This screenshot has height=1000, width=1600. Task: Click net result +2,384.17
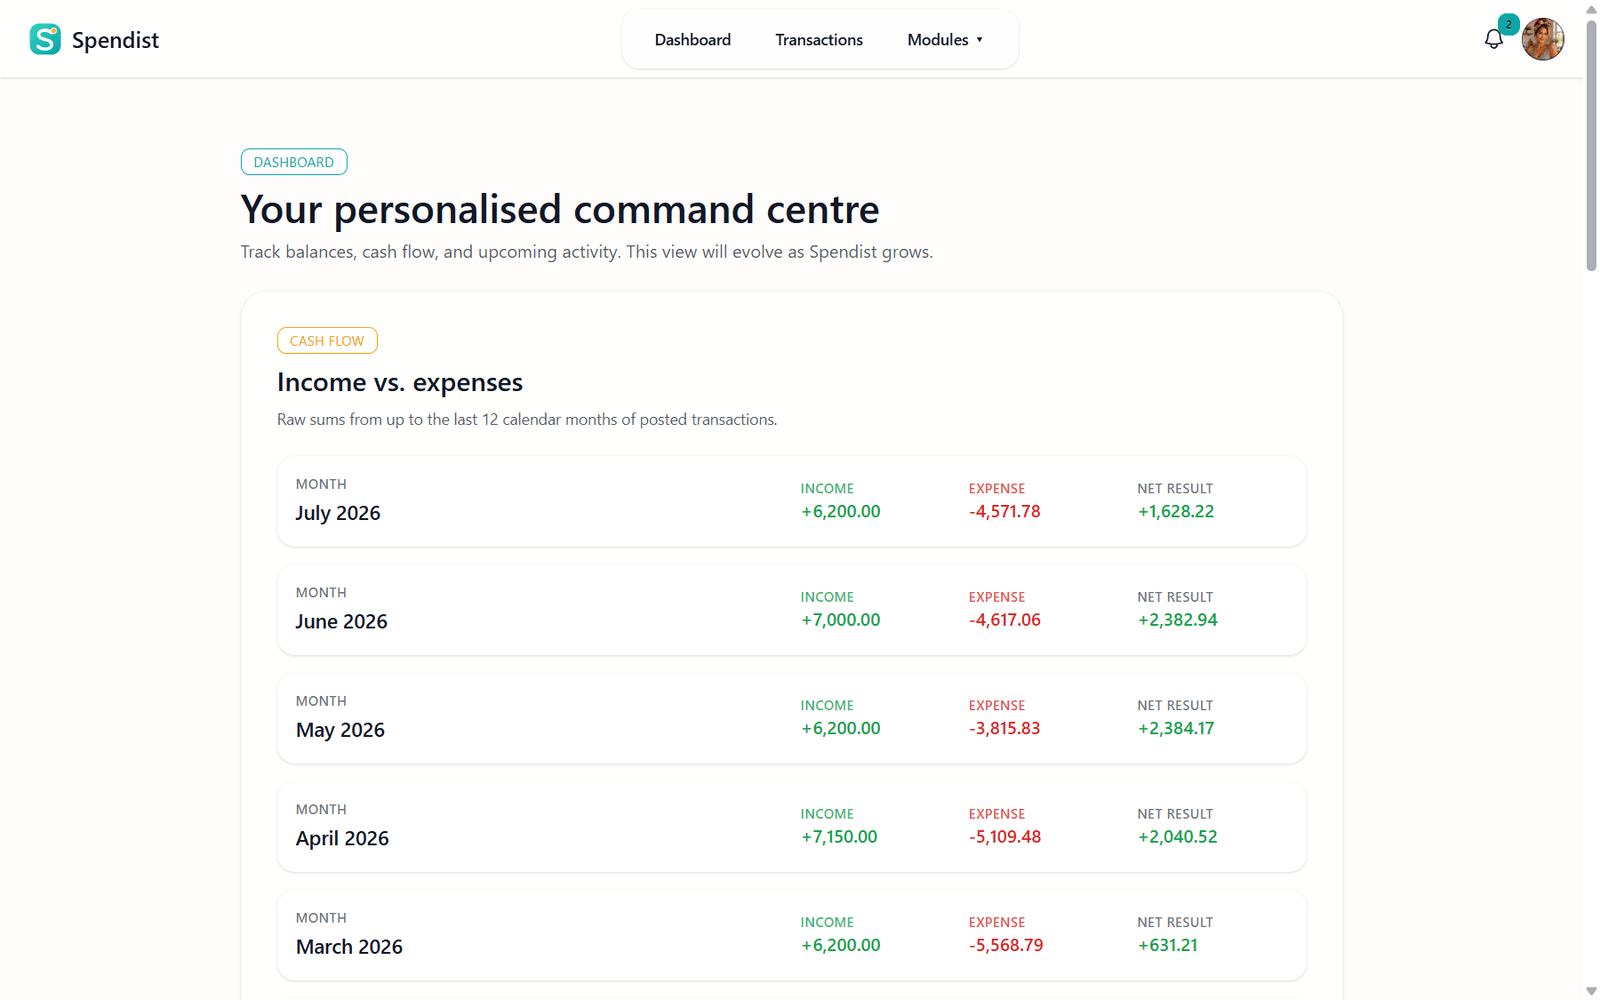[x=1176, y=728]
